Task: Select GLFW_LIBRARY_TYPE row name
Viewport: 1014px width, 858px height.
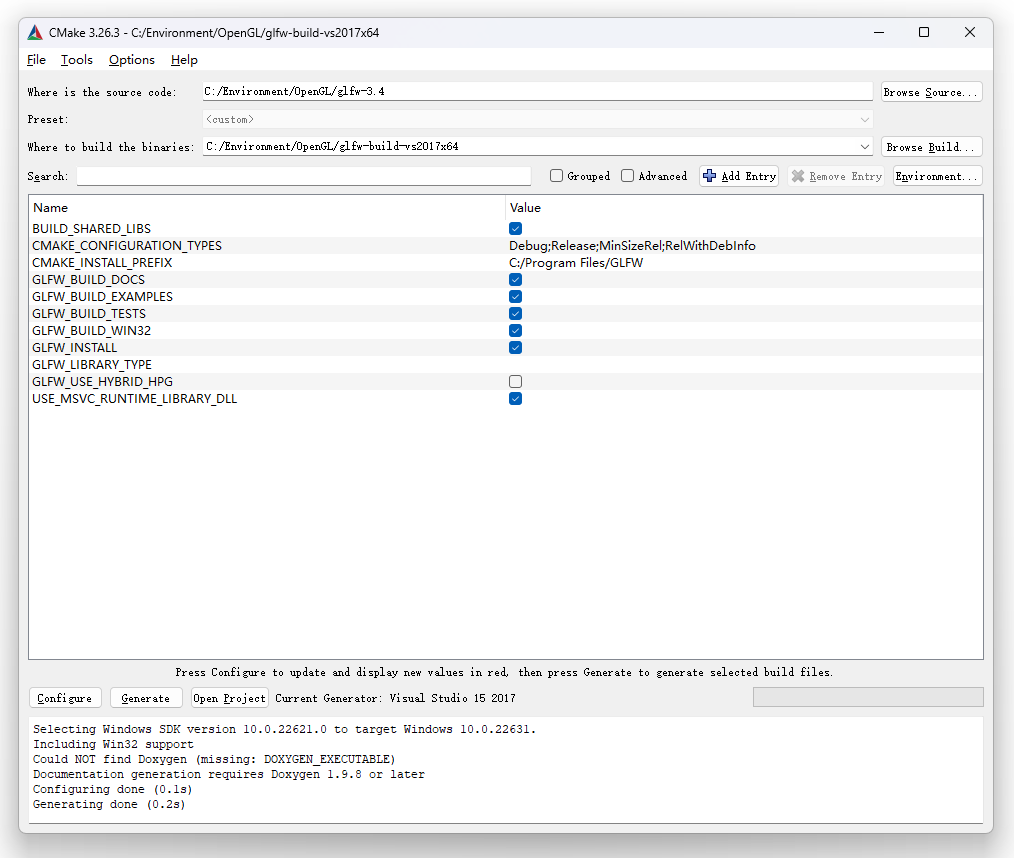Action: coord(92,365)
